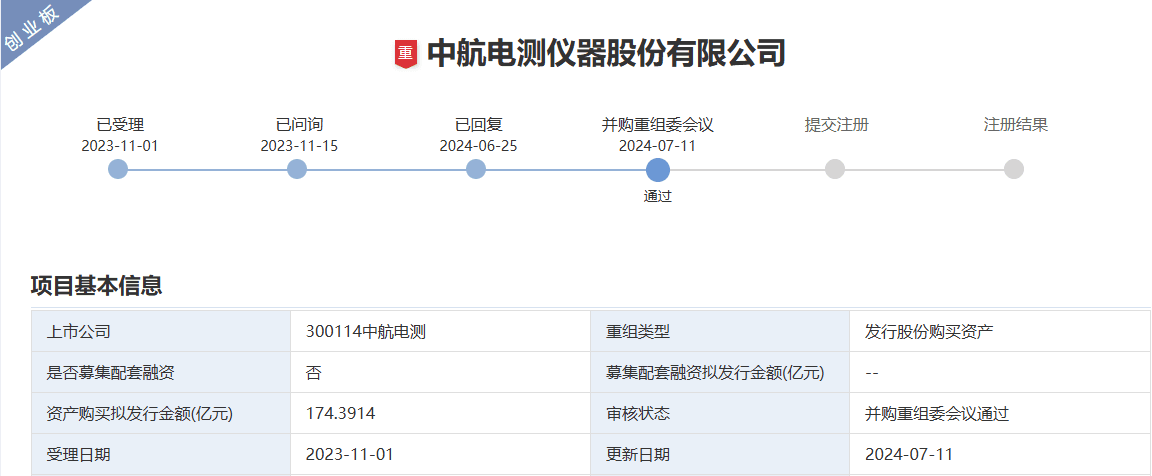The height and width of the screenshot is (476, 1152).
Task: Click the 174.3914 amount value
Action: tap(340, 414)
